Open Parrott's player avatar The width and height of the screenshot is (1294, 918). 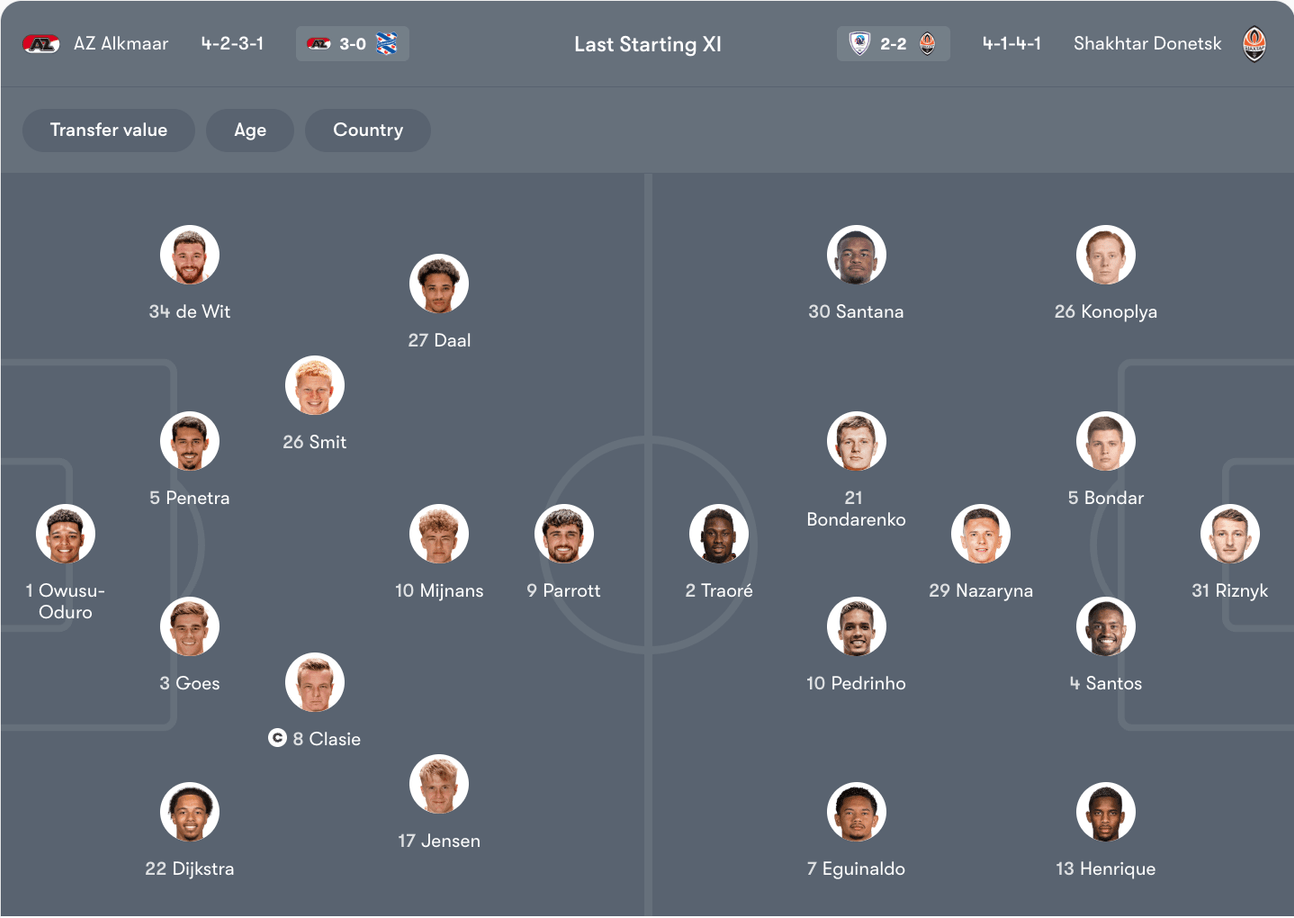[x=564, y=534]
